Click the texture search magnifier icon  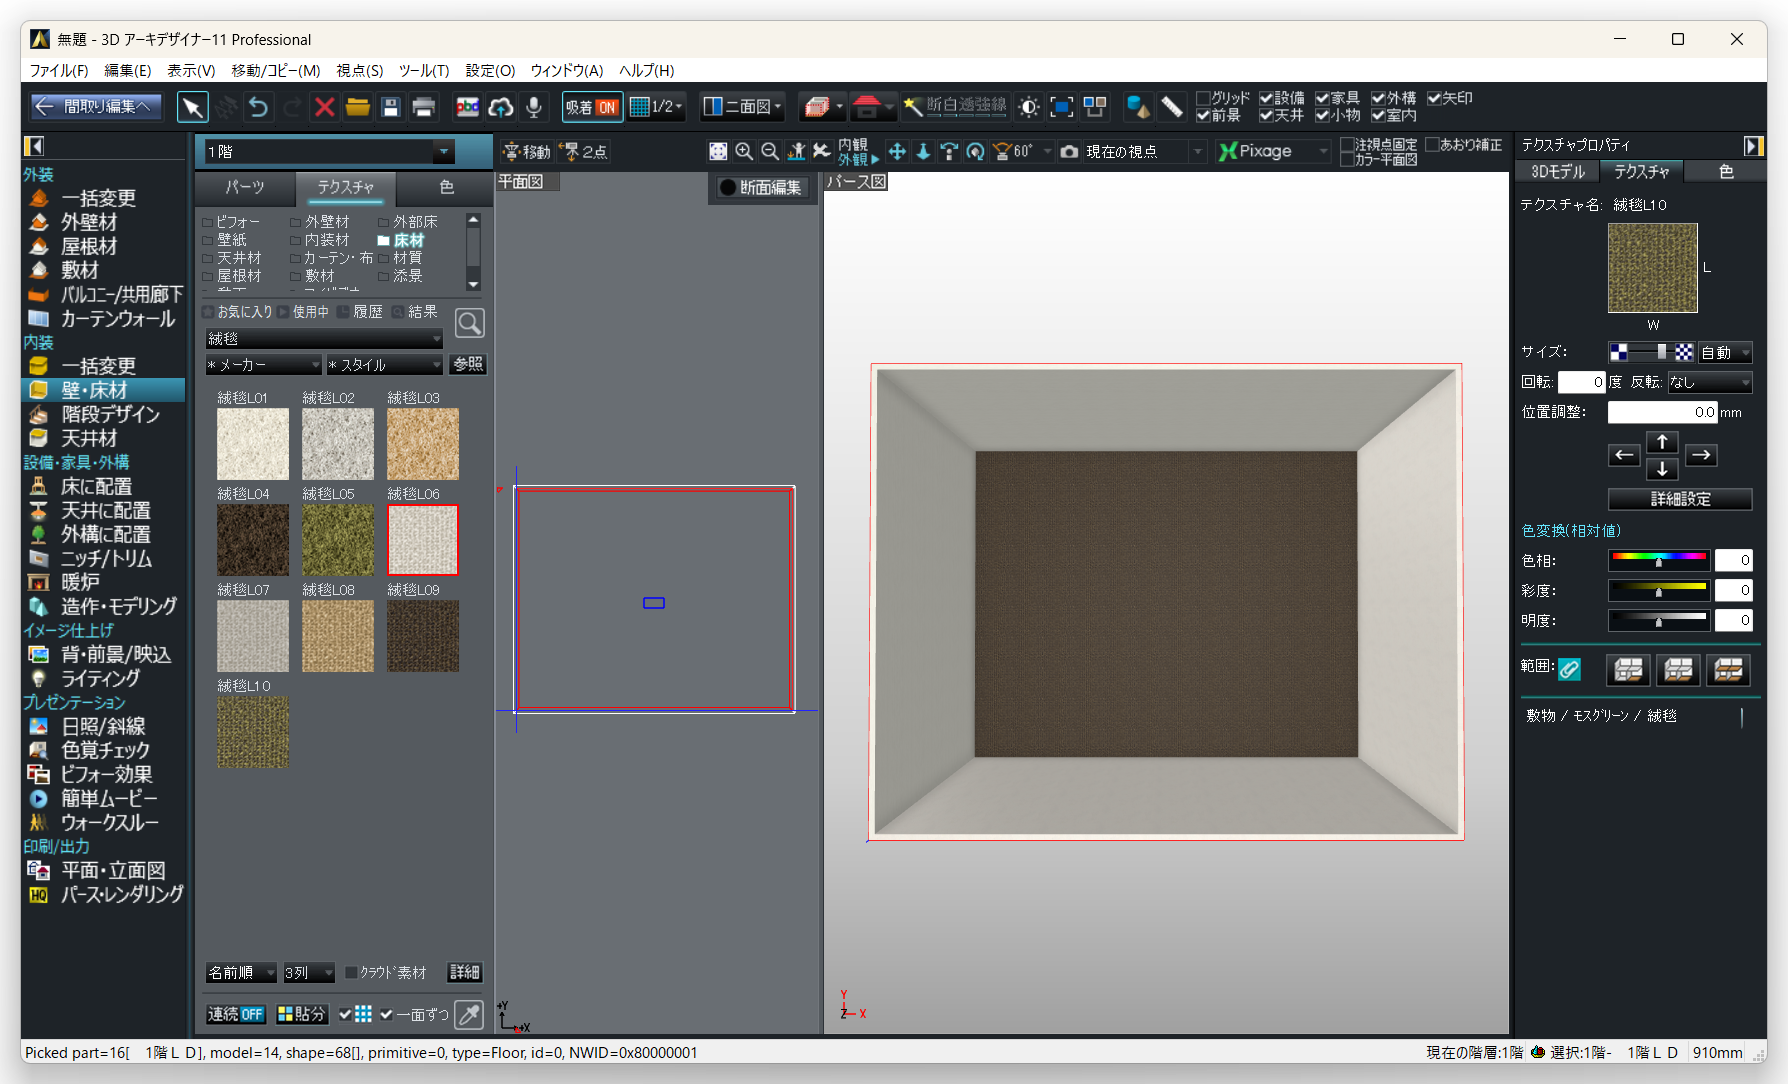[469, 323]
